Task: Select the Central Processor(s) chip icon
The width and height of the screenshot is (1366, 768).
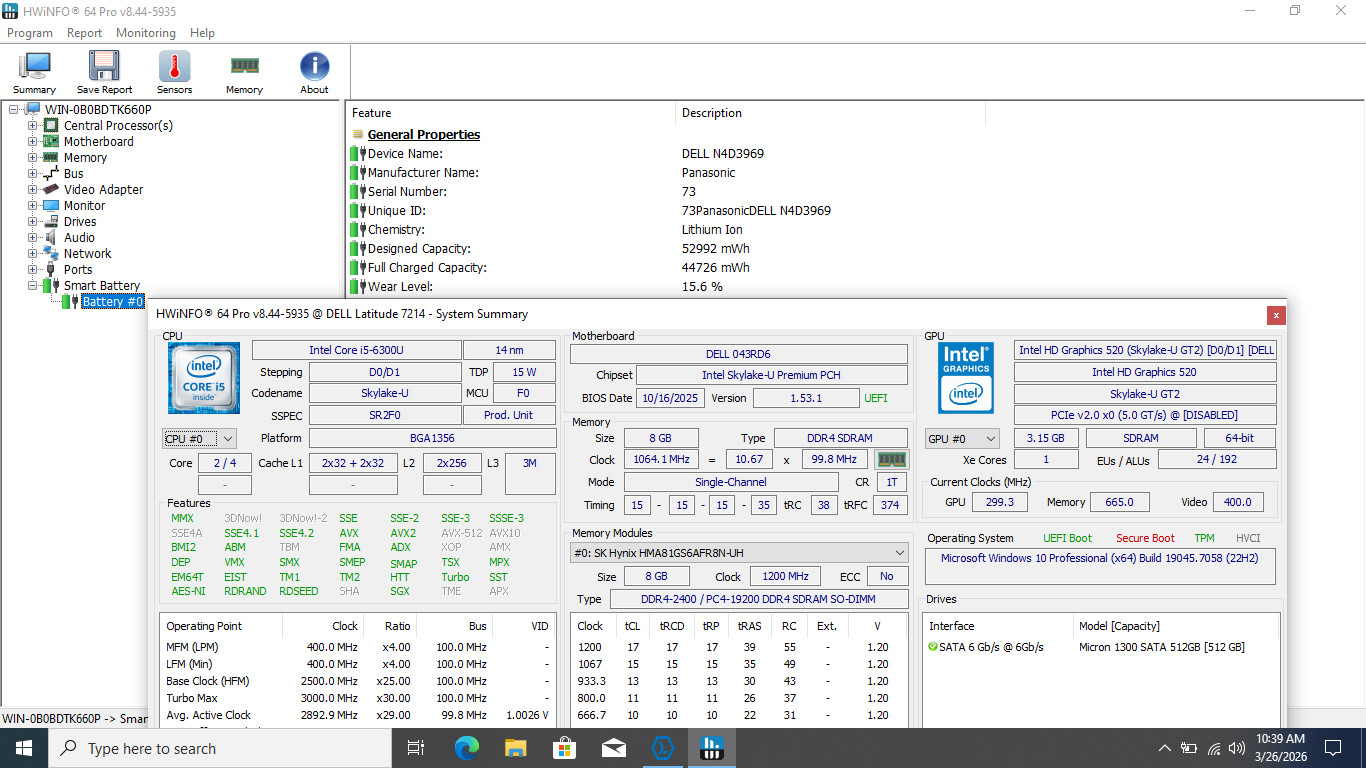Action: pos(51,126)
